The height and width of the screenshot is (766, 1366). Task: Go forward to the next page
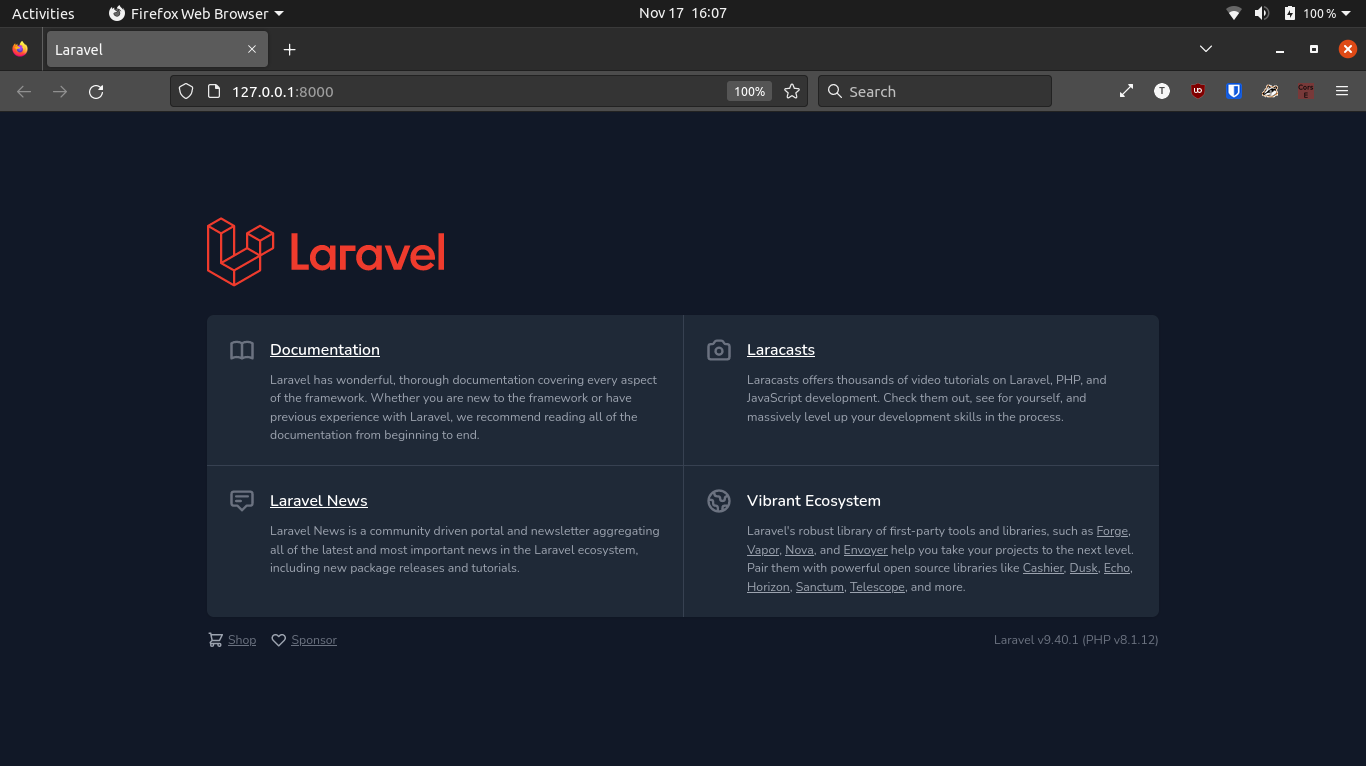pos(60,91)
